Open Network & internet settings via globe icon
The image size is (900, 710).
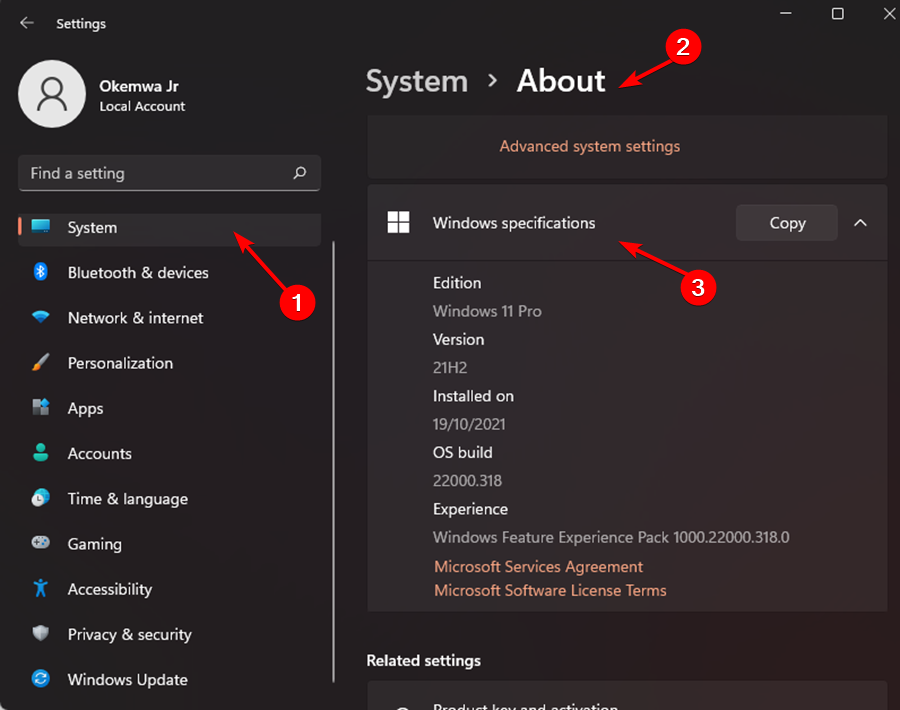tap(41, 317)
